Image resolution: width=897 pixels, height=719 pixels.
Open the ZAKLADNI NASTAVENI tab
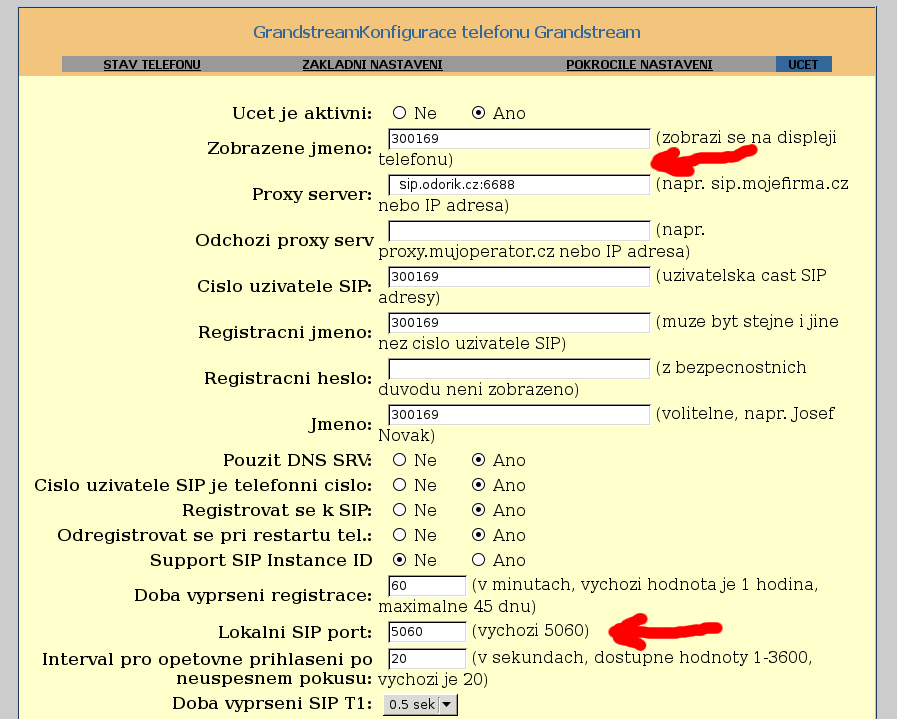(x=372, y=65)
